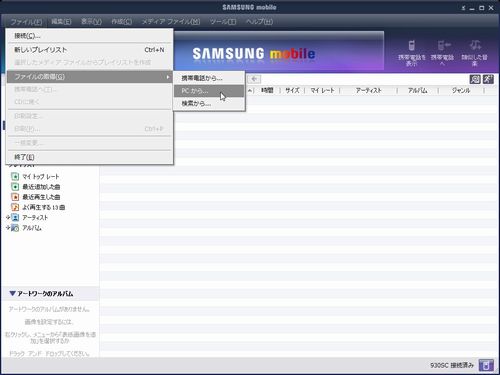500x375 pixels.
Task: Click the icon beside 最近追加した曲
Action: [x=15, y=187]
